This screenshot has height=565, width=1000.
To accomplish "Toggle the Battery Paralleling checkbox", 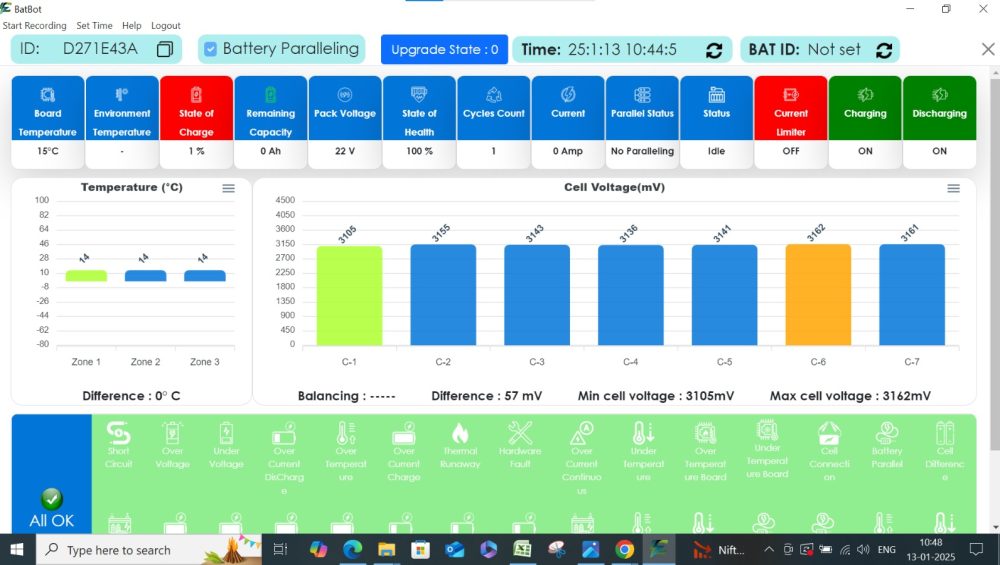I will click(210, 49).
